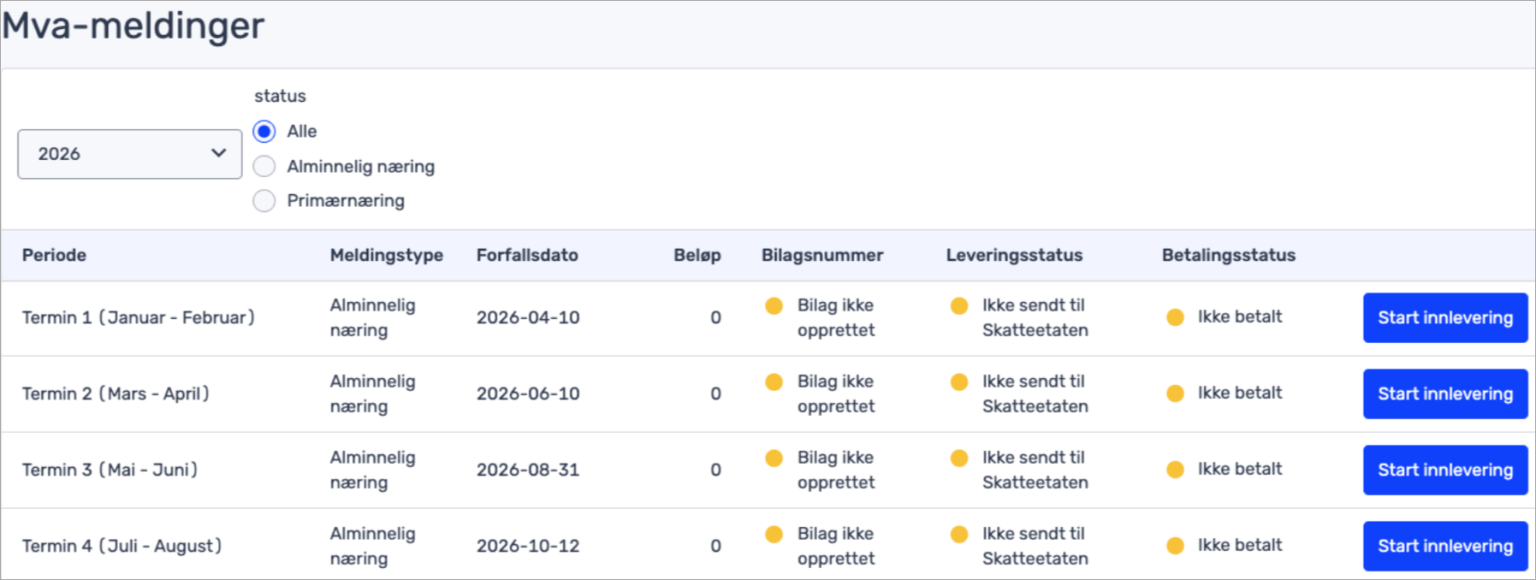Click Termin 3 yellow Bilag status dot
Viewport: 1536px width, 580px height.
774,458
